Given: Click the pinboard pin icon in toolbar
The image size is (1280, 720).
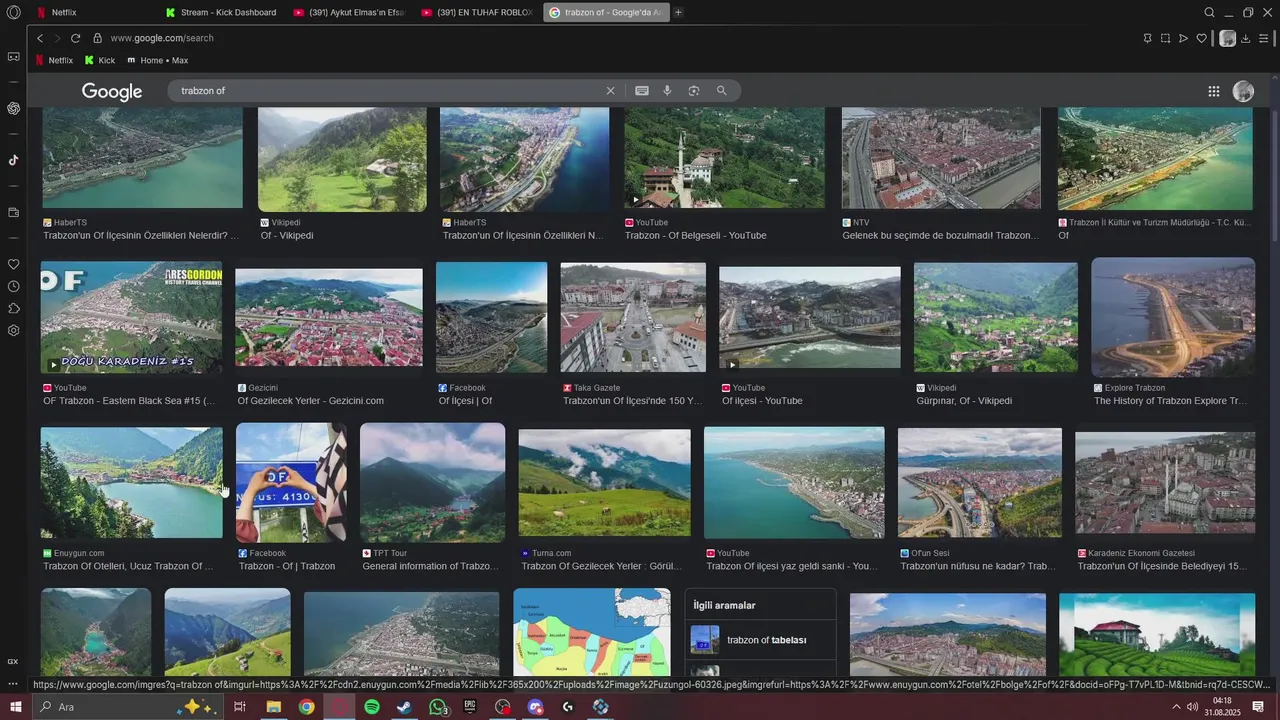Looking at the screenshot, I should 1147,38.
